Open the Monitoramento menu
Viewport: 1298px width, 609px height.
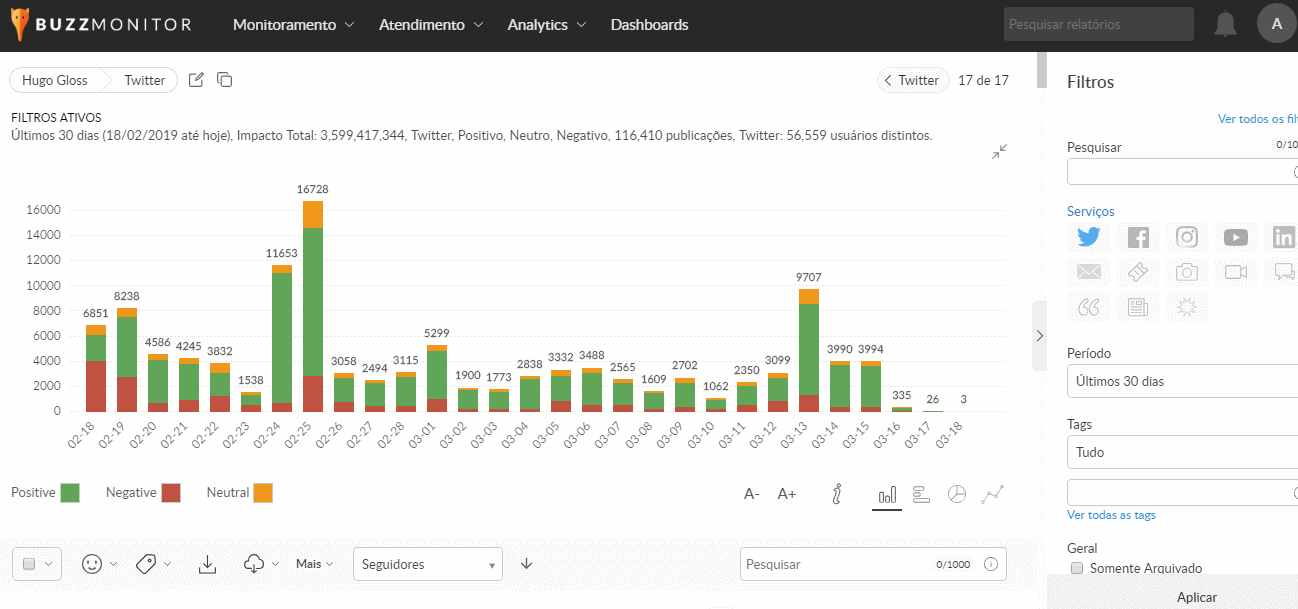click(293, 25)
